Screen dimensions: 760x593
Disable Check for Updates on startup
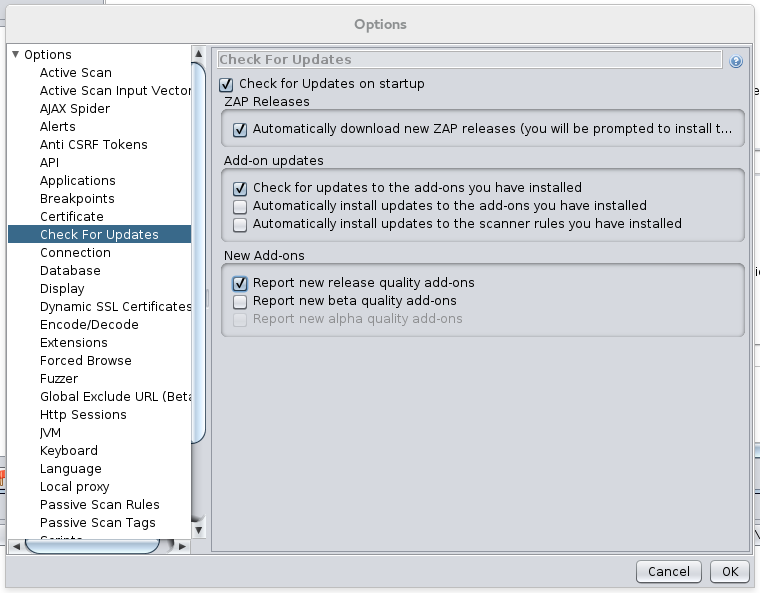[x=226, y=84]
